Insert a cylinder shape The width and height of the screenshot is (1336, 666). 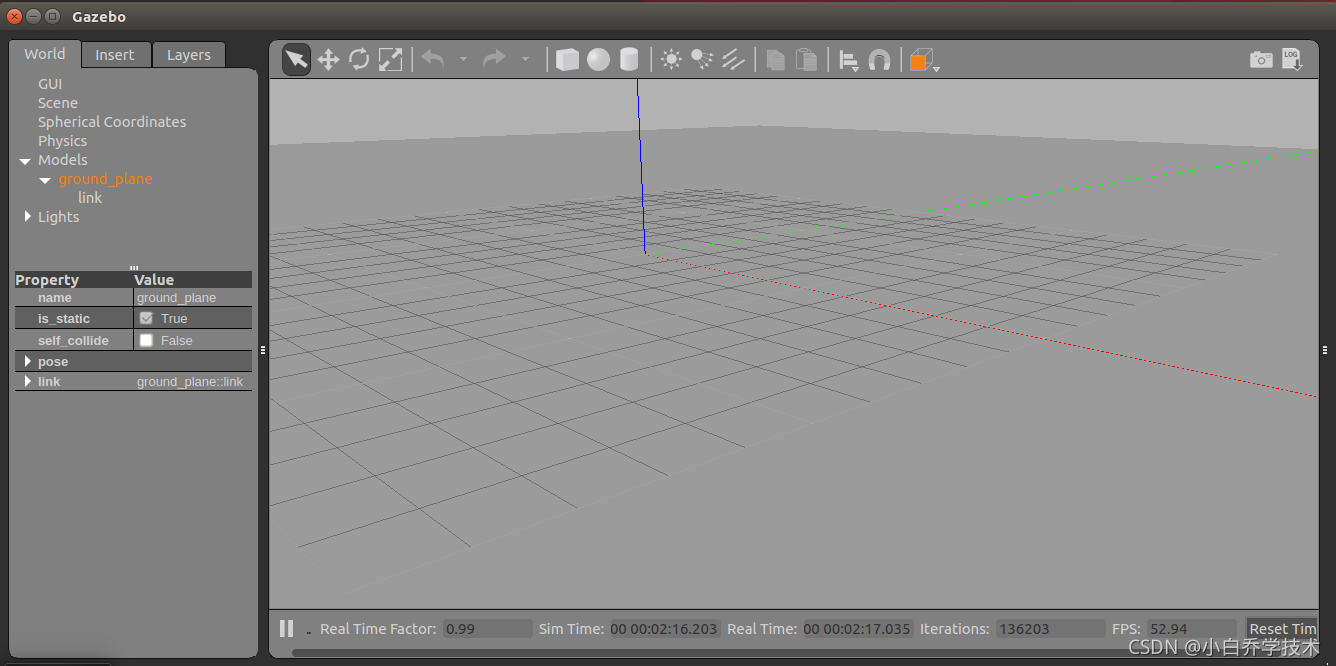pos(628,60)
